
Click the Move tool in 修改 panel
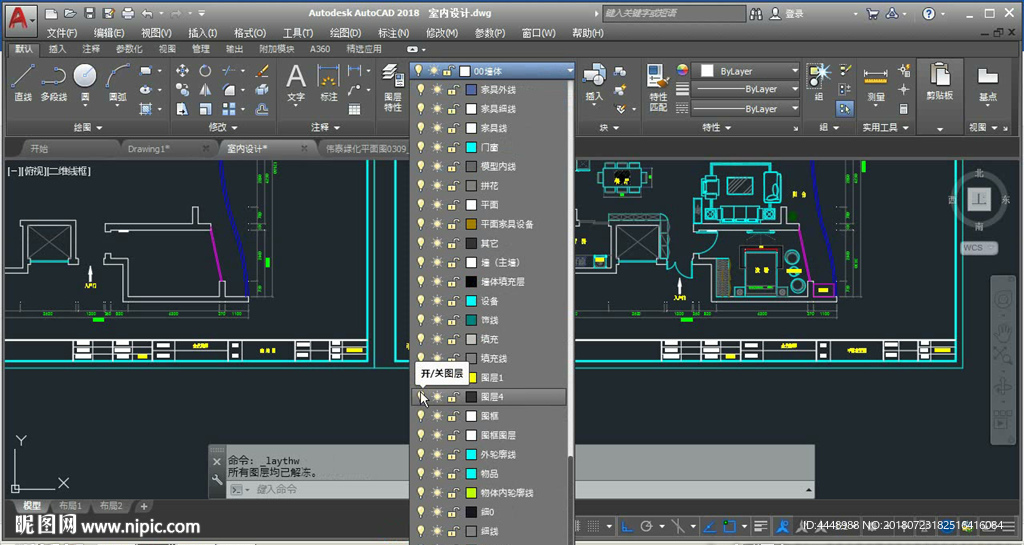point(183,70)
